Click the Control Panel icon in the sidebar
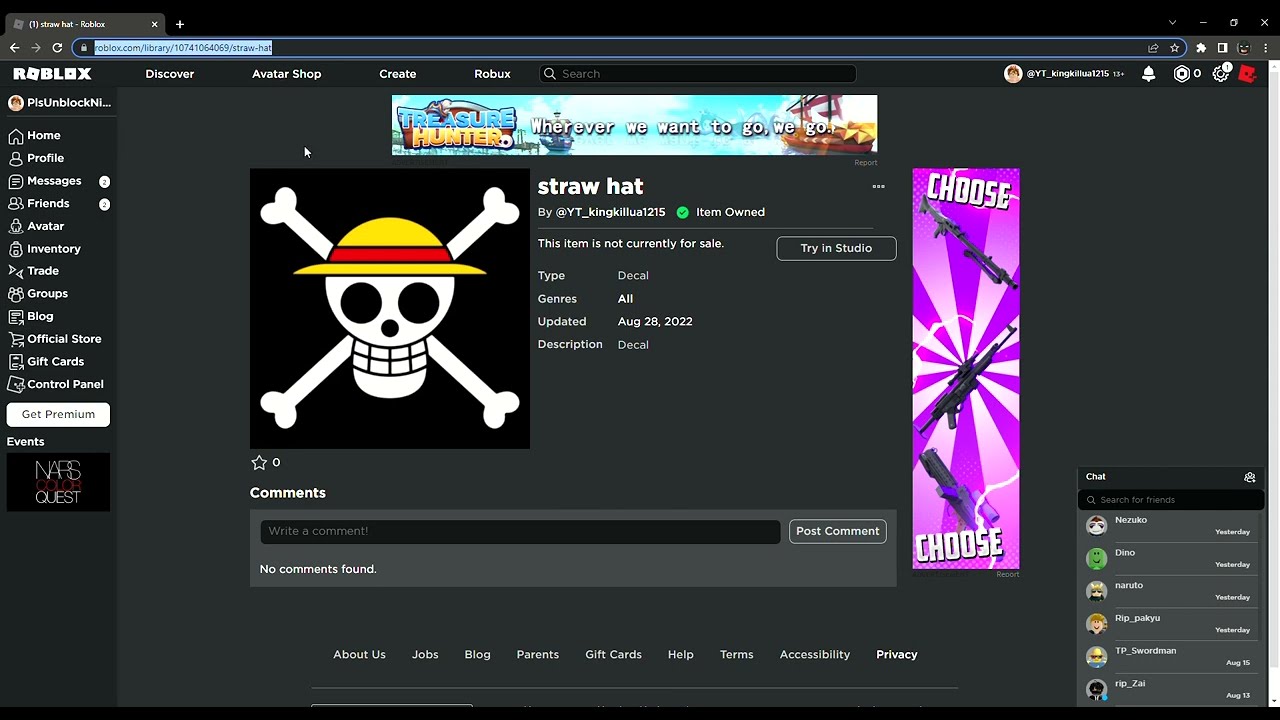The height and width of the screenshot is (720, 1280). [x=16, y=384]
